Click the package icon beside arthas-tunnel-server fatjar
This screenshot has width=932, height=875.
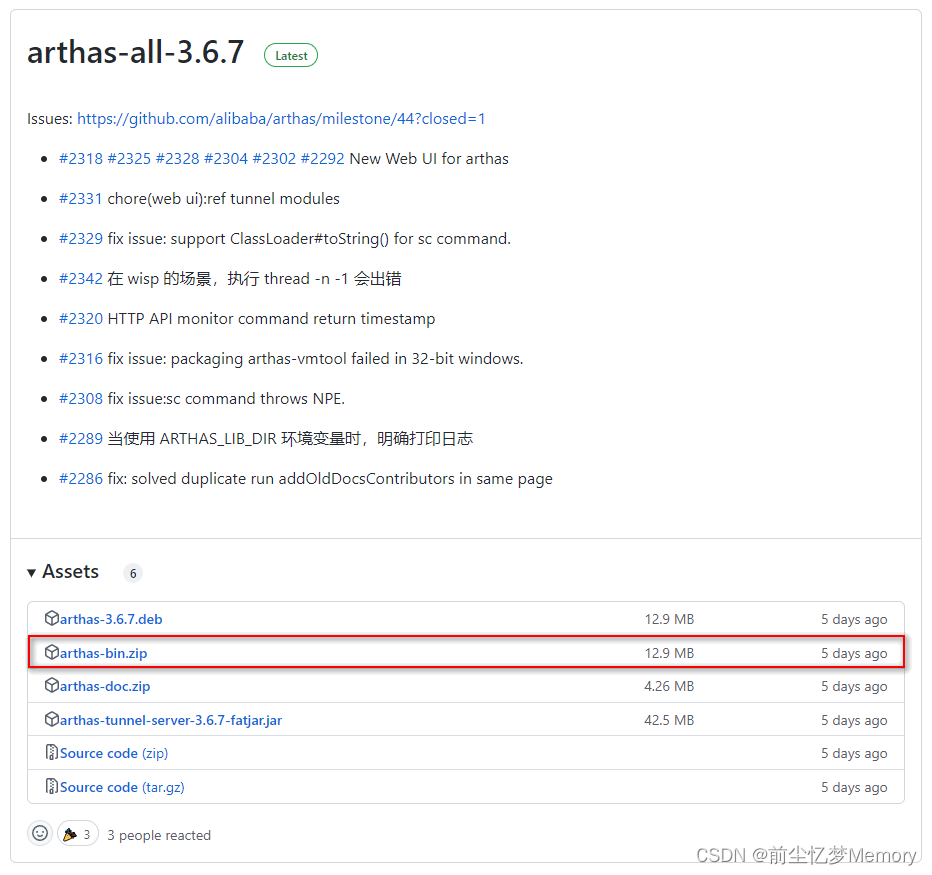[x=52, y=719]
